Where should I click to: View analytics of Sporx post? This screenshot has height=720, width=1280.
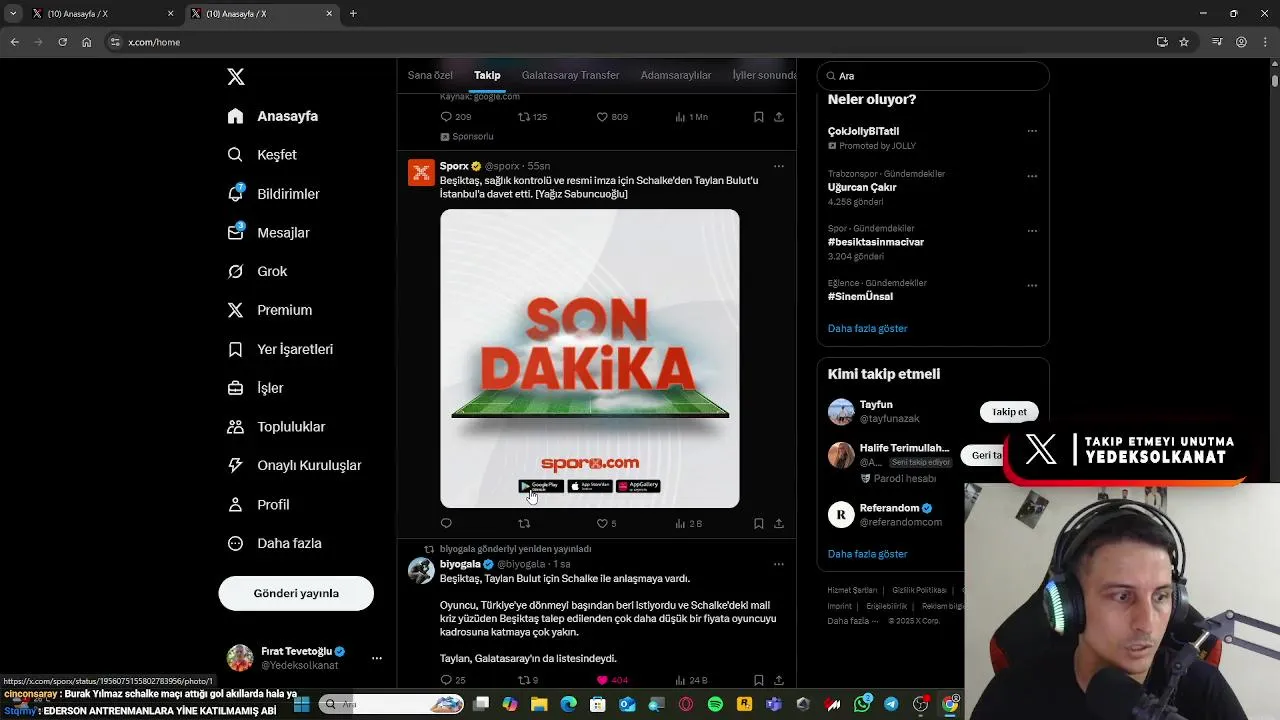(x=688, y=523)
